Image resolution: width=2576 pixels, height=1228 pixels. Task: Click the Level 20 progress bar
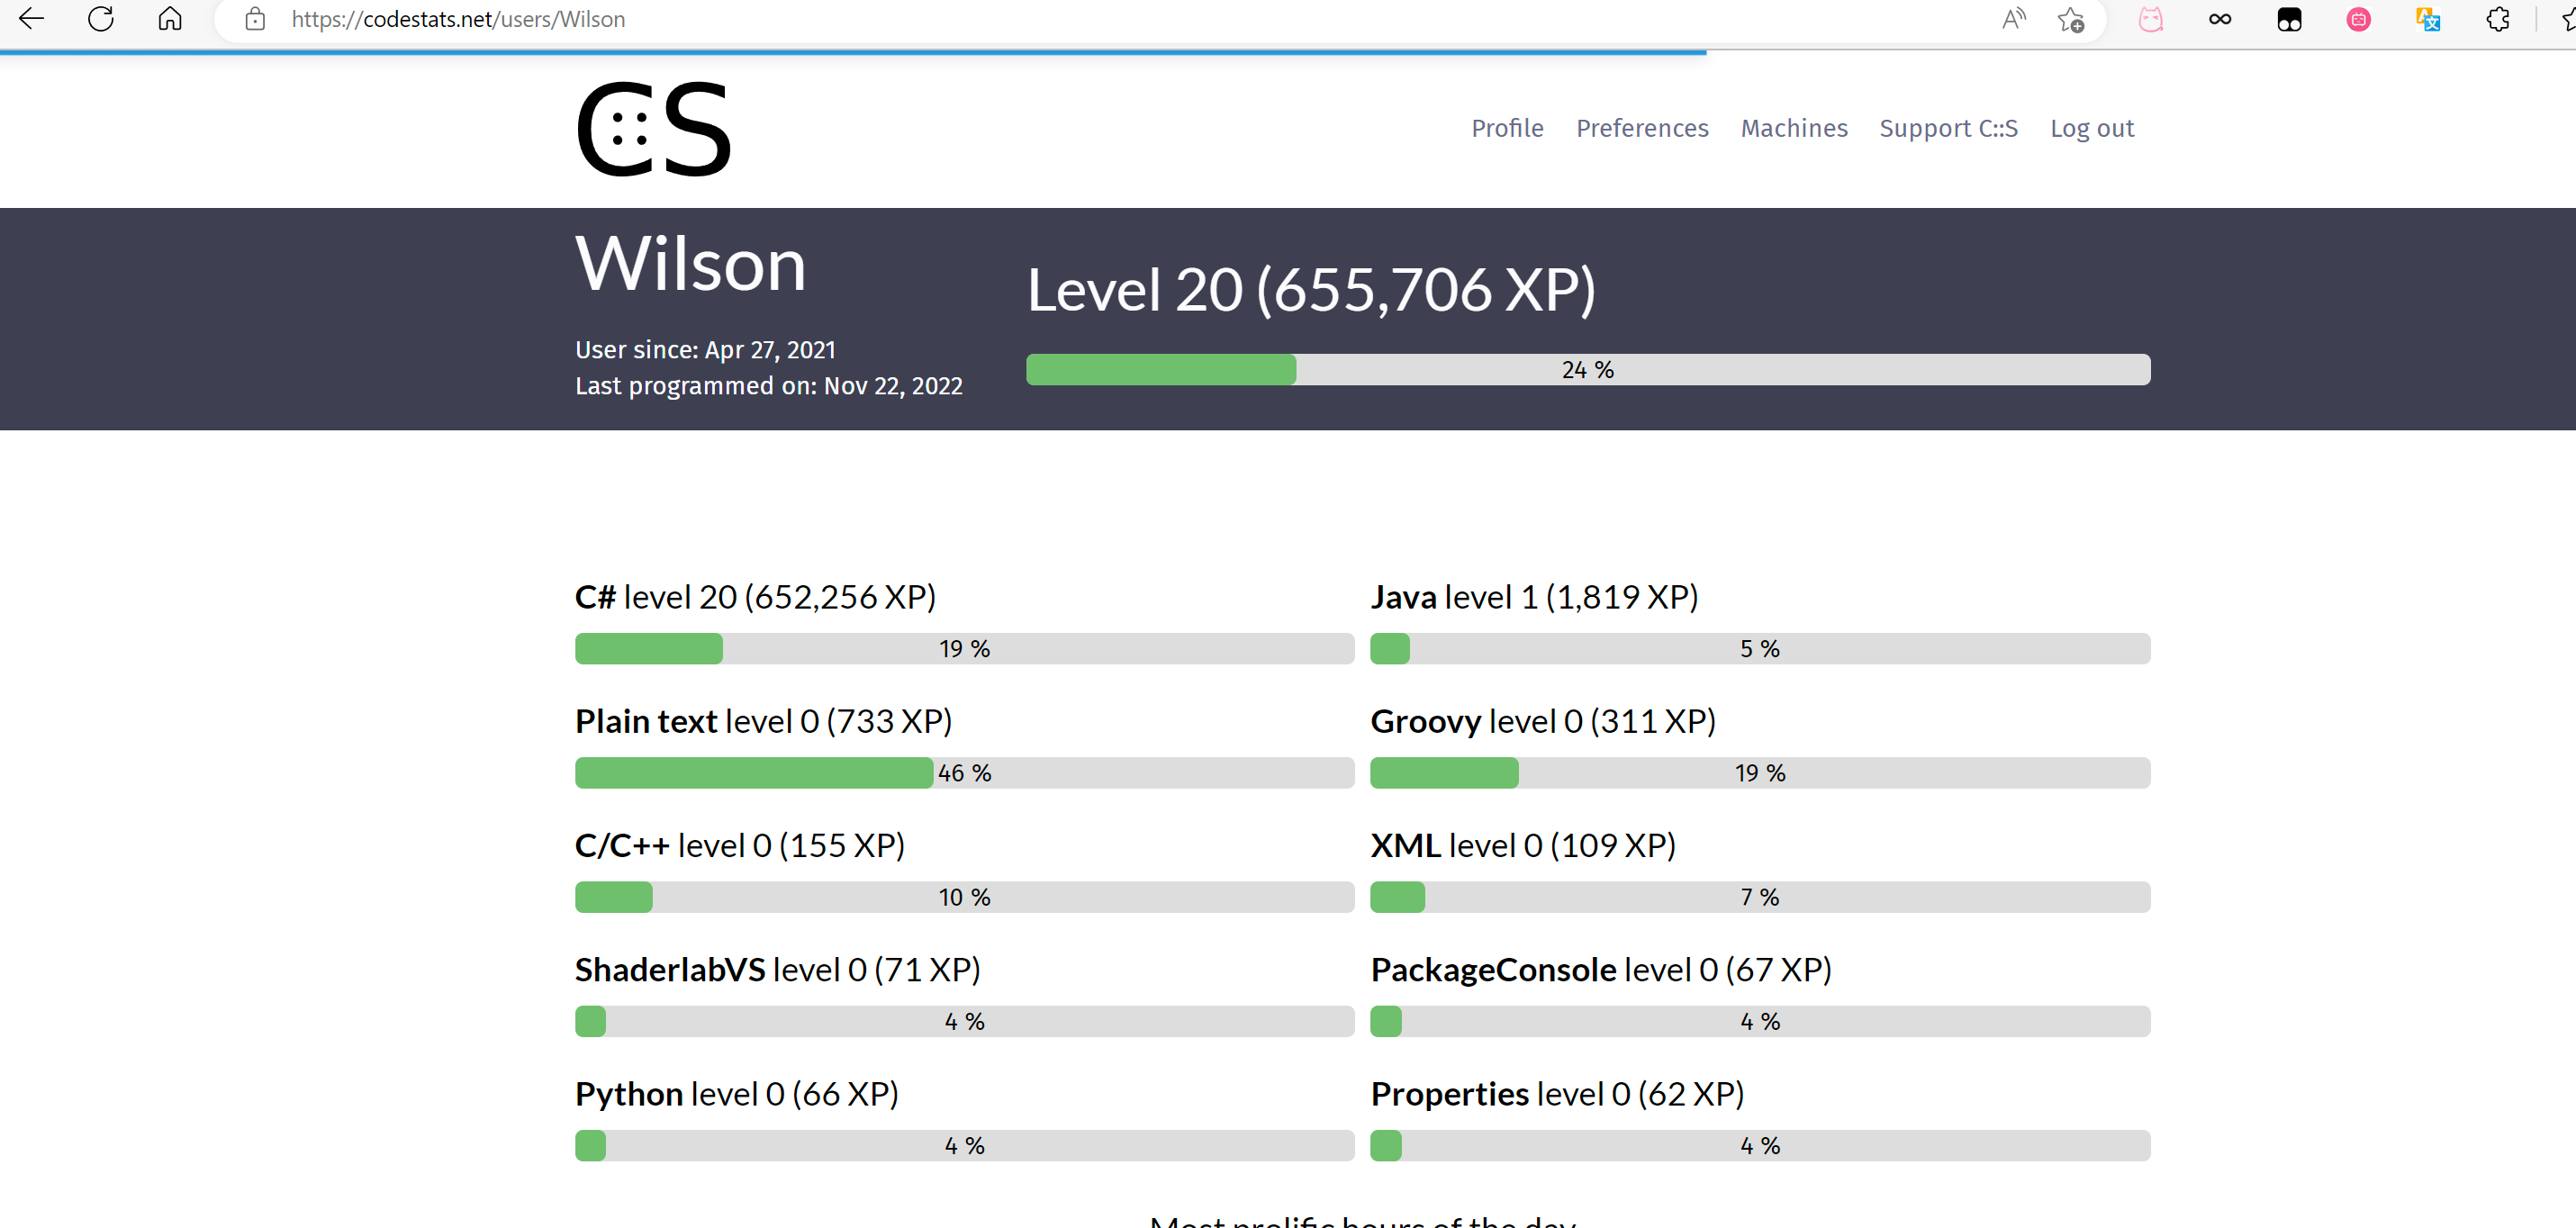(1587, 370)
